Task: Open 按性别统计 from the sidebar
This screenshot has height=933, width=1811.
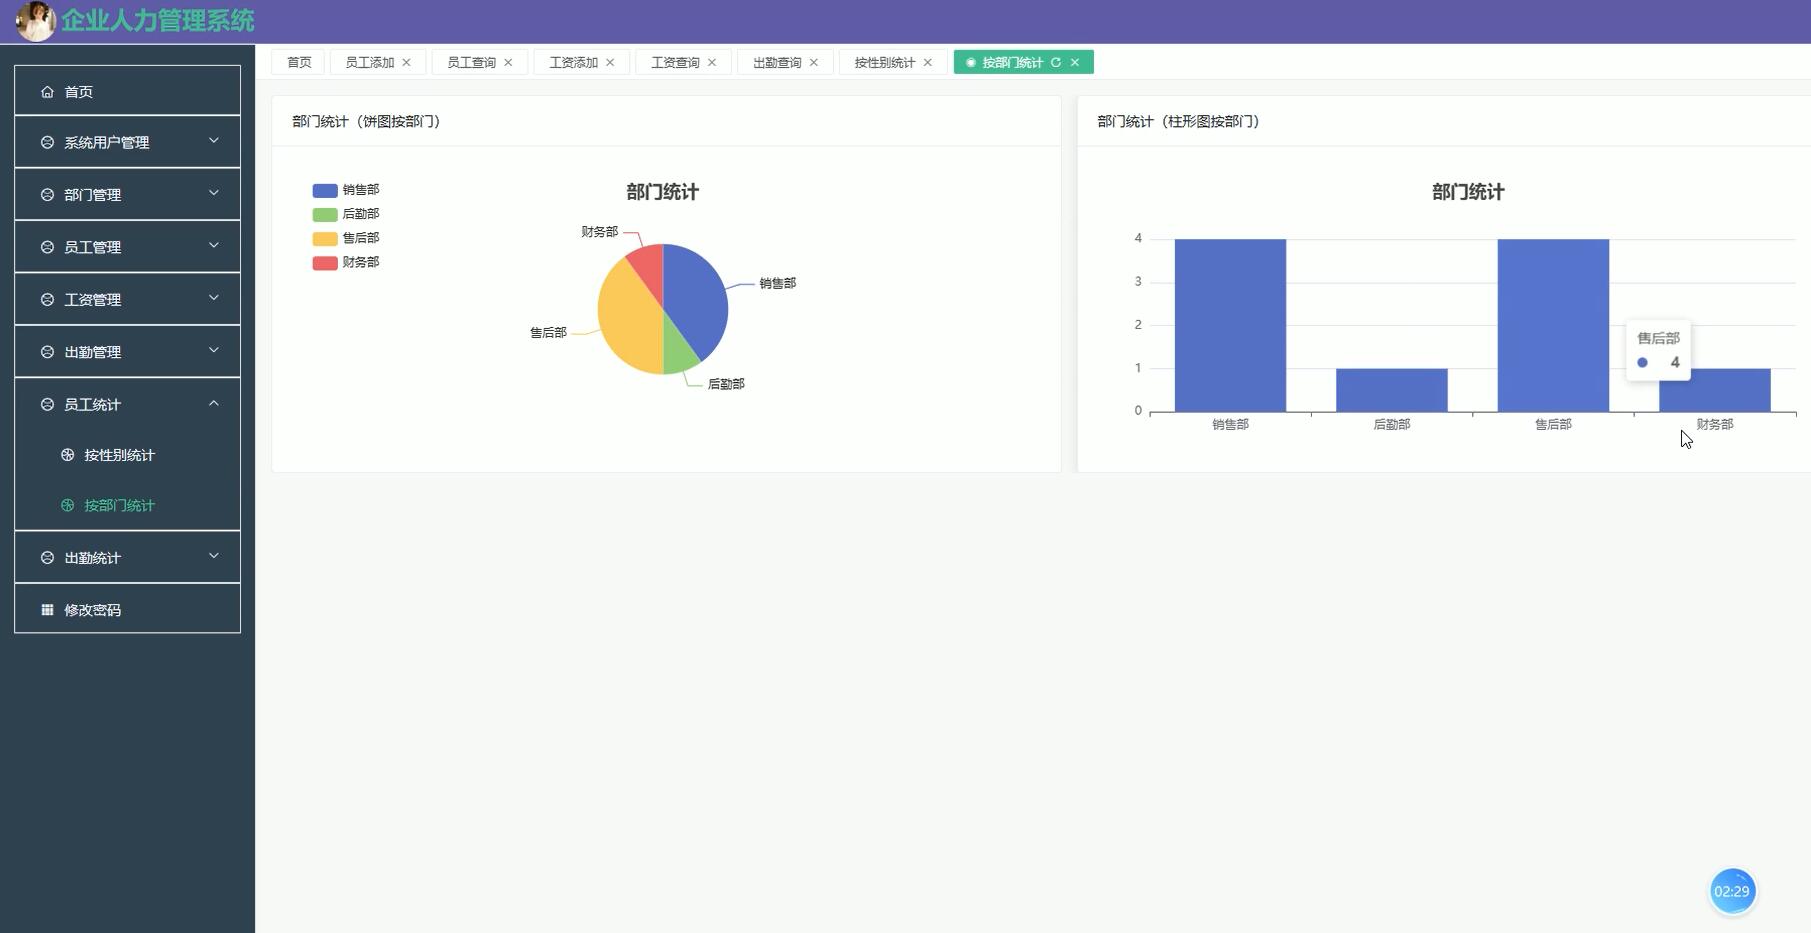Action: pos(119,455)
